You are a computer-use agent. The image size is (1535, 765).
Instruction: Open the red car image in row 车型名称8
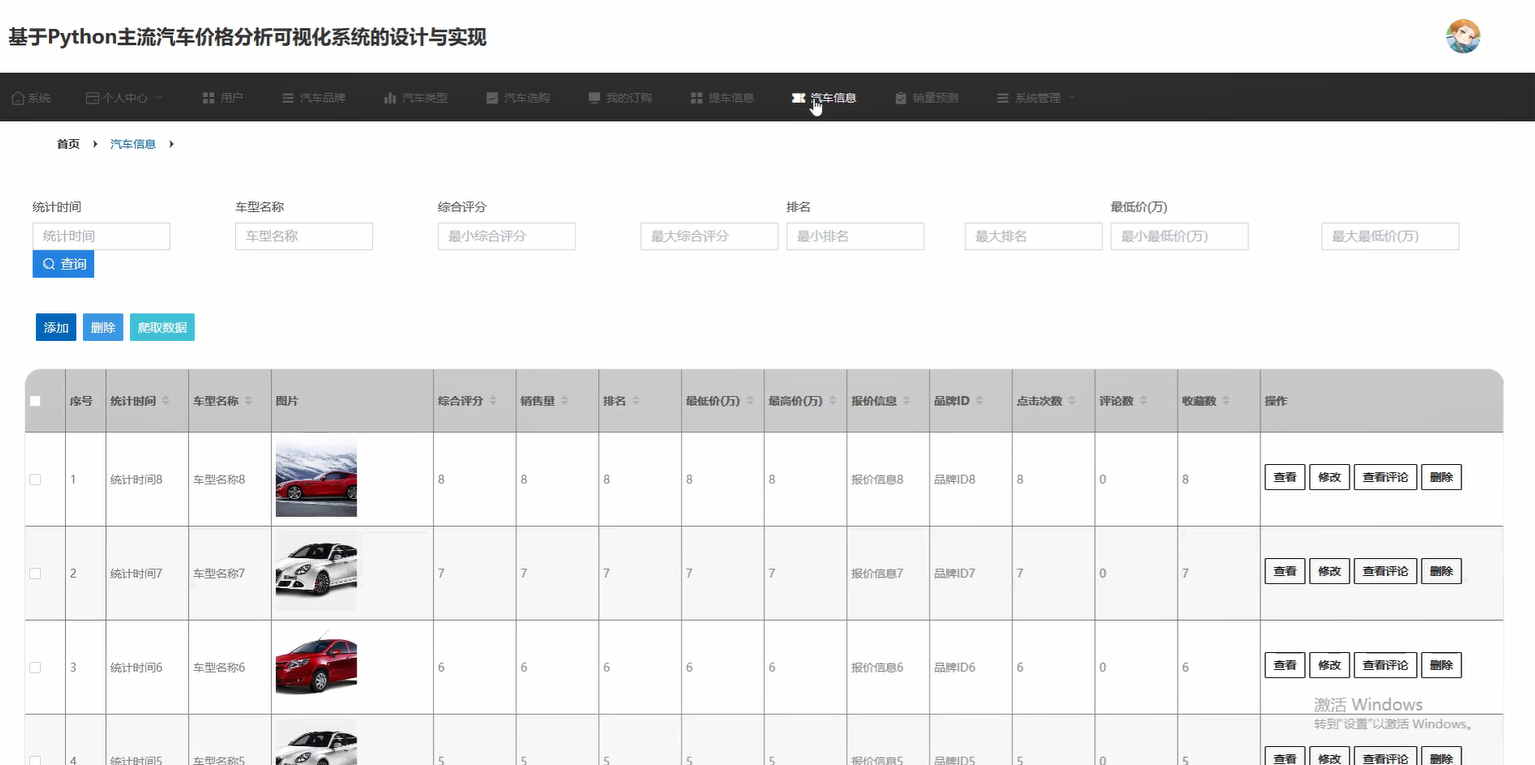click(316, 477)
